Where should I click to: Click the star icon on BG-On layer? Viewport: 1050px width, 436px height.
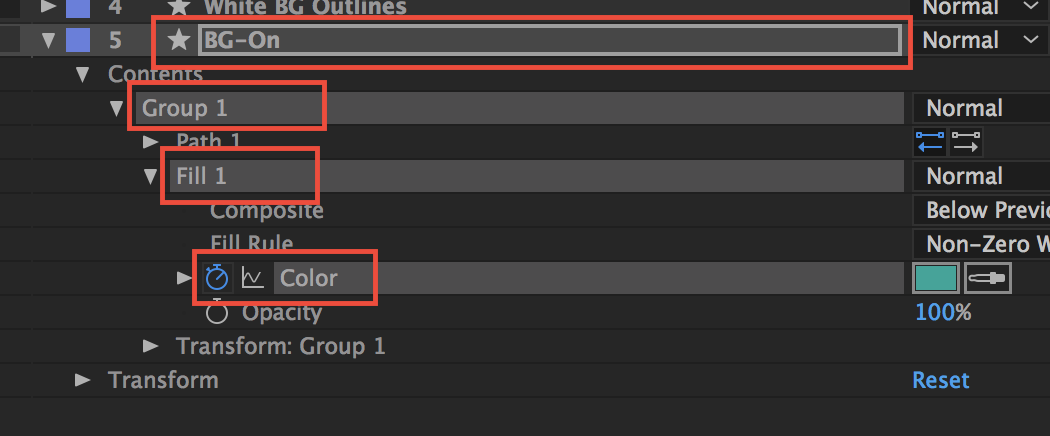coord(179,40)
